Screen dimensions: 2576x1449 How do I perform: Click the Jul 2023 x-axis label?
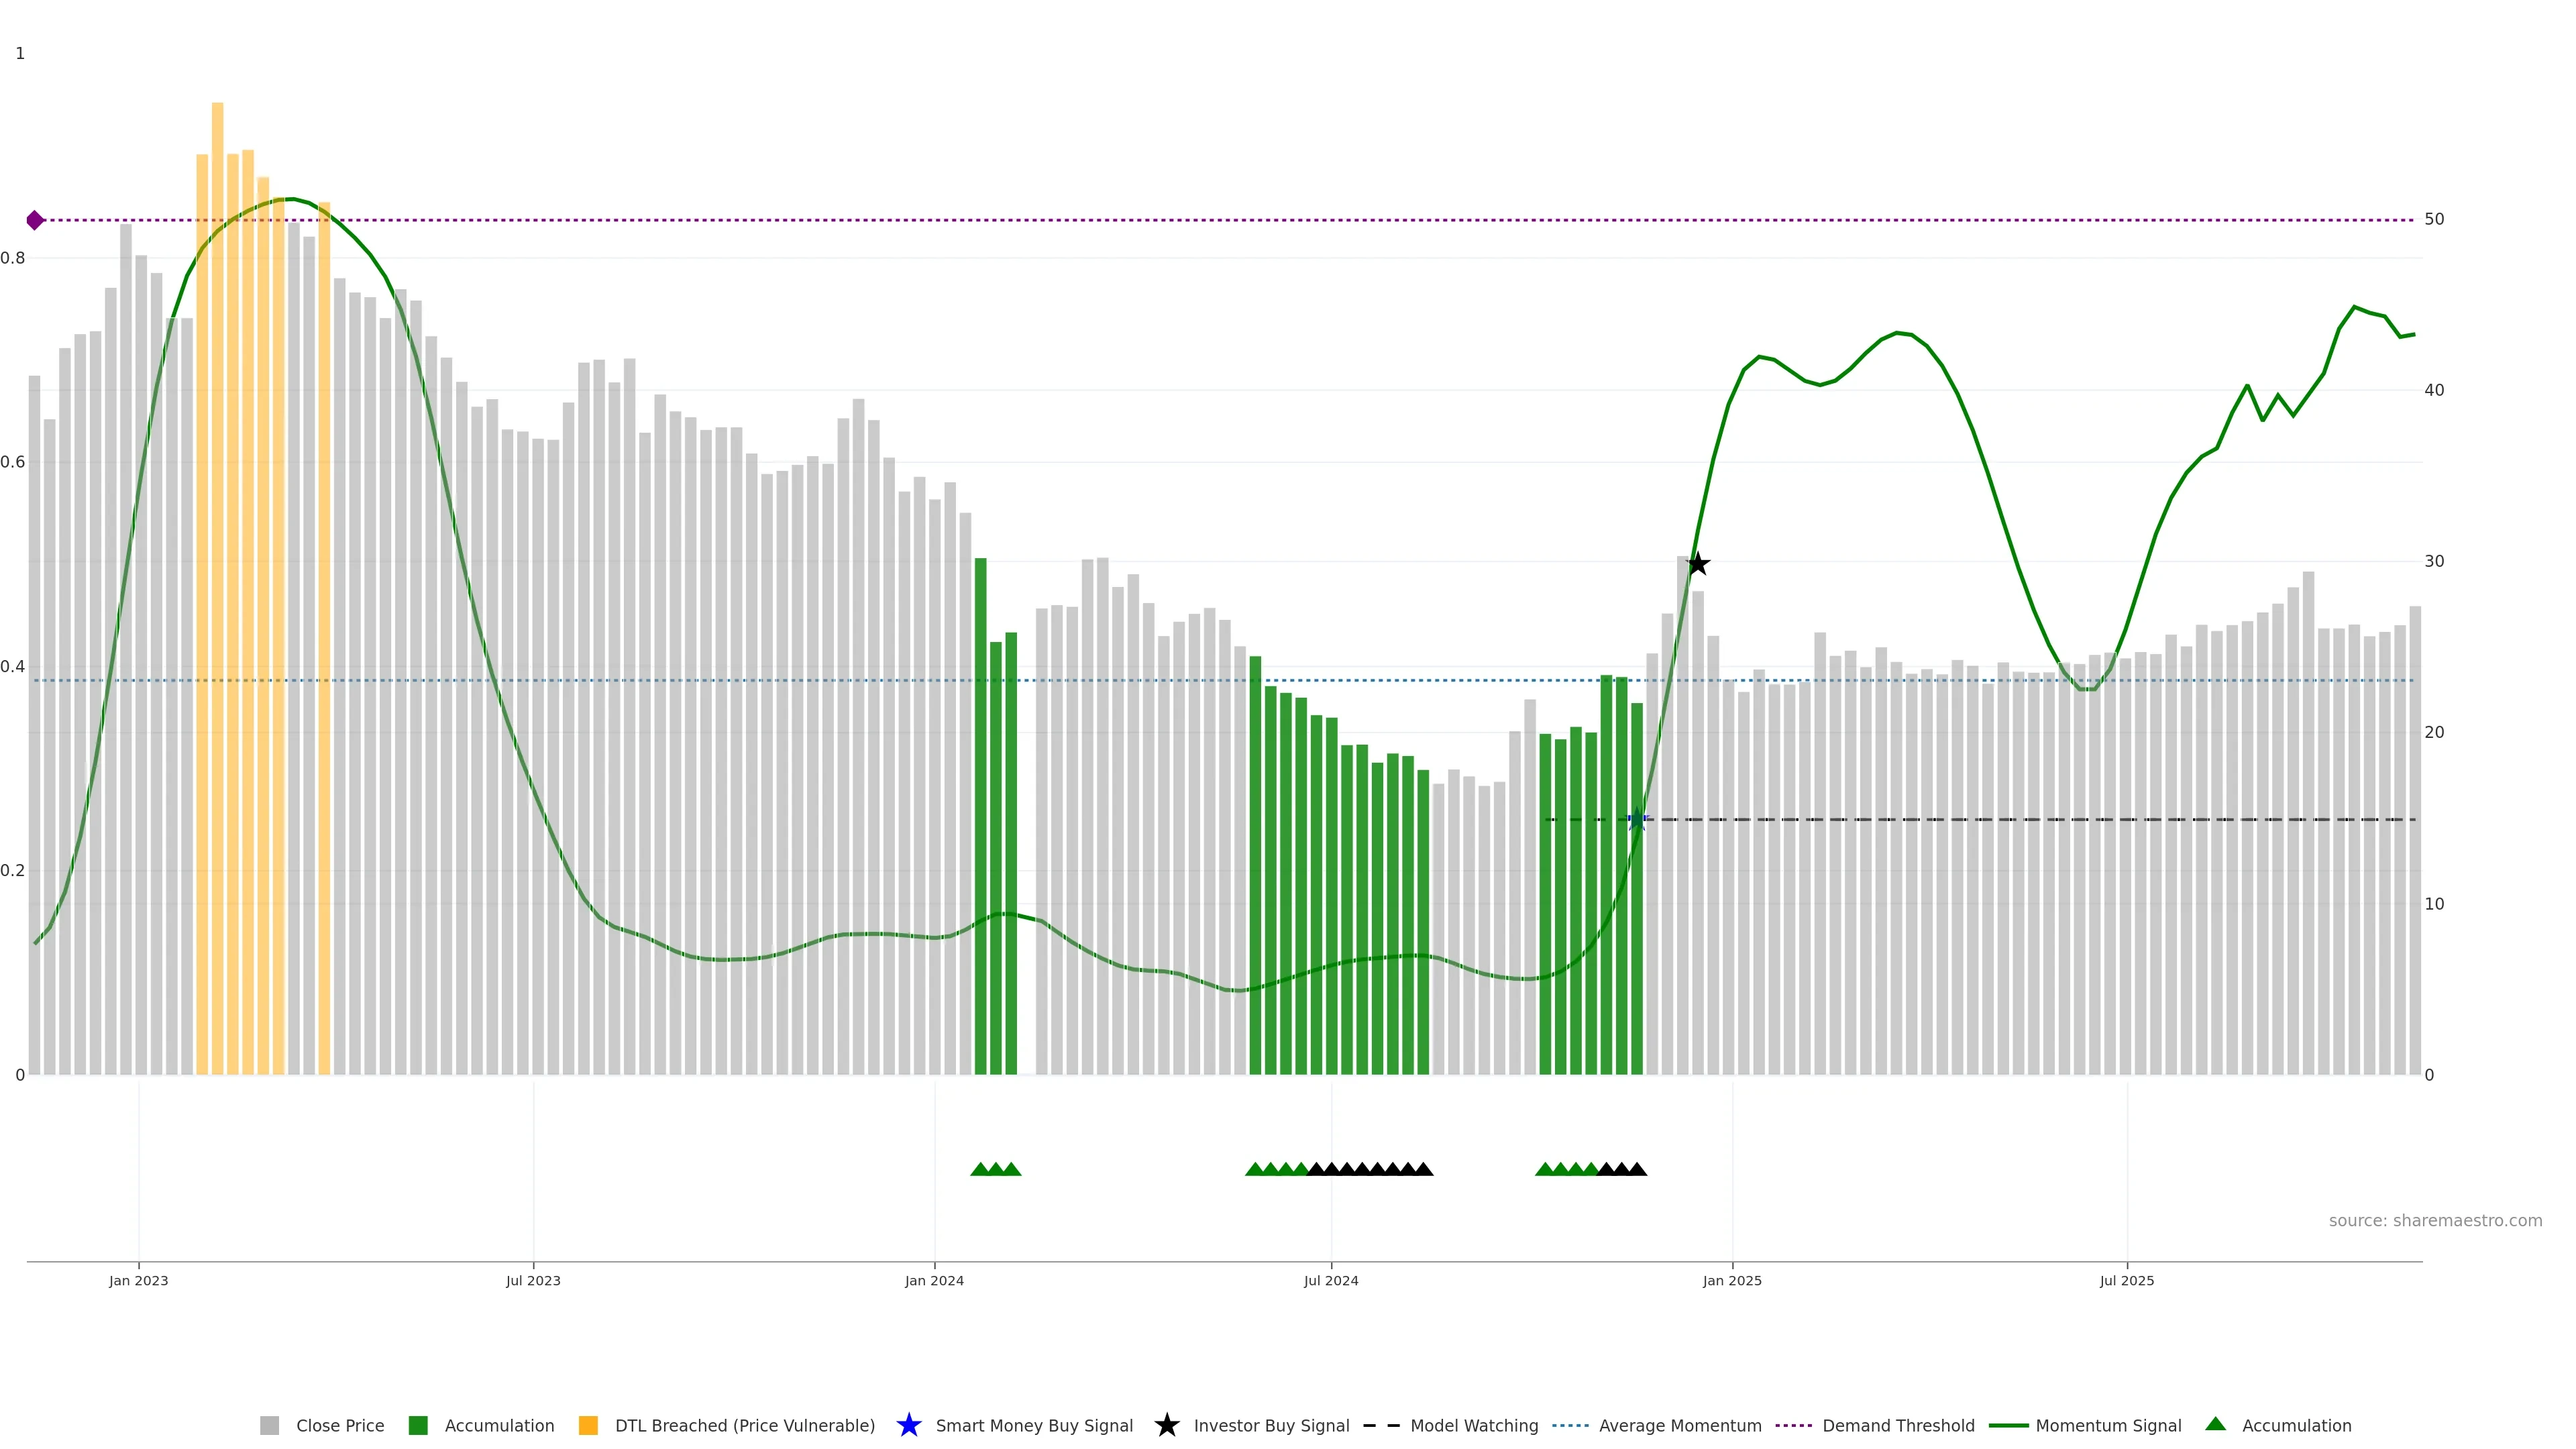(x=533, y=1281)
